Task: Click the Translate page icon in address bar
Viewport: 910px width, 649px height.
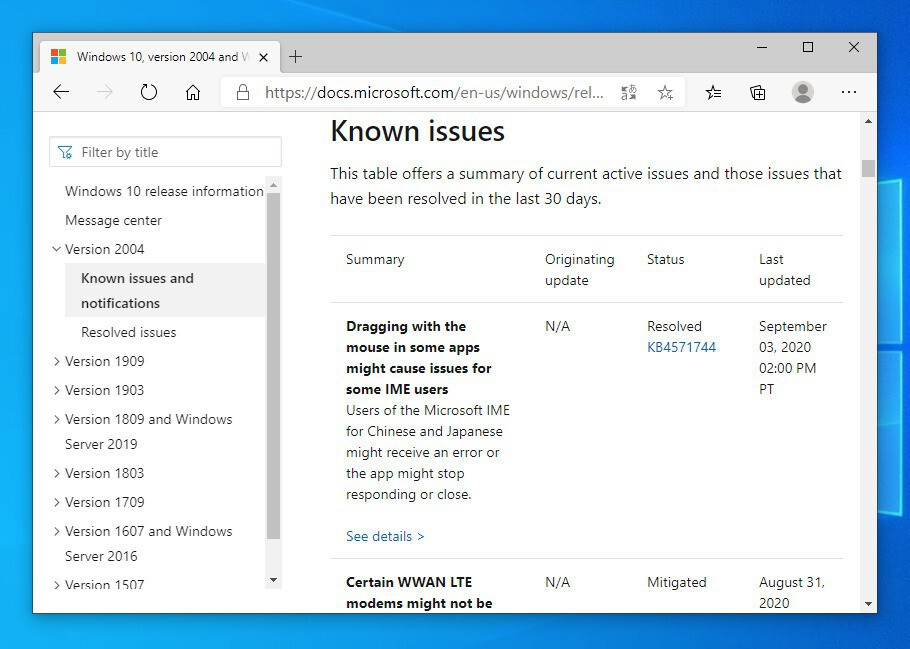Action: tap(628, 93)
